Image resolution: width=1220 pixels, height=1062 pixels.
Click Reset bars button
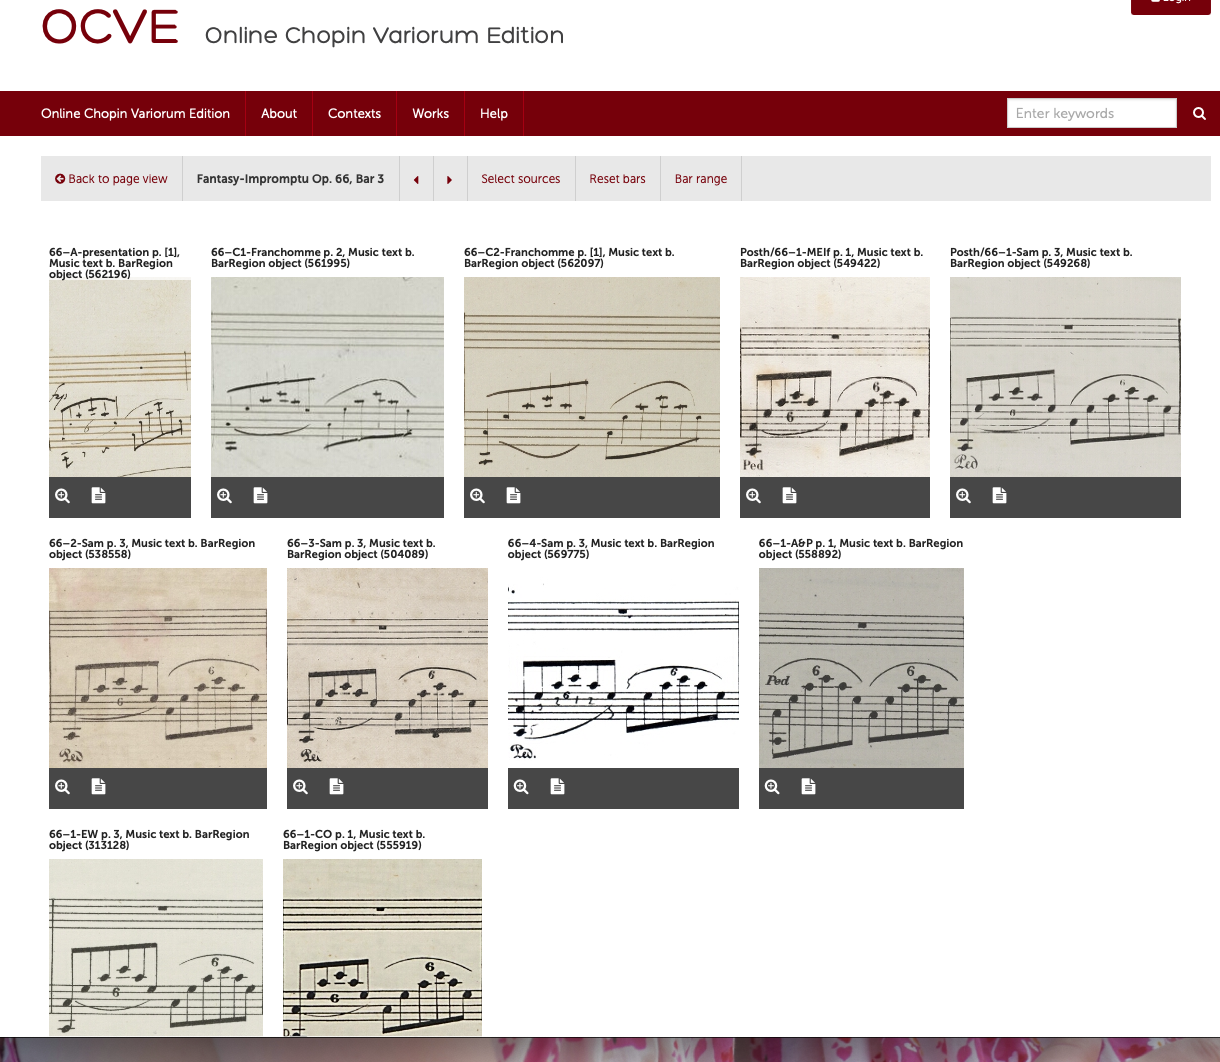point(617,179)
